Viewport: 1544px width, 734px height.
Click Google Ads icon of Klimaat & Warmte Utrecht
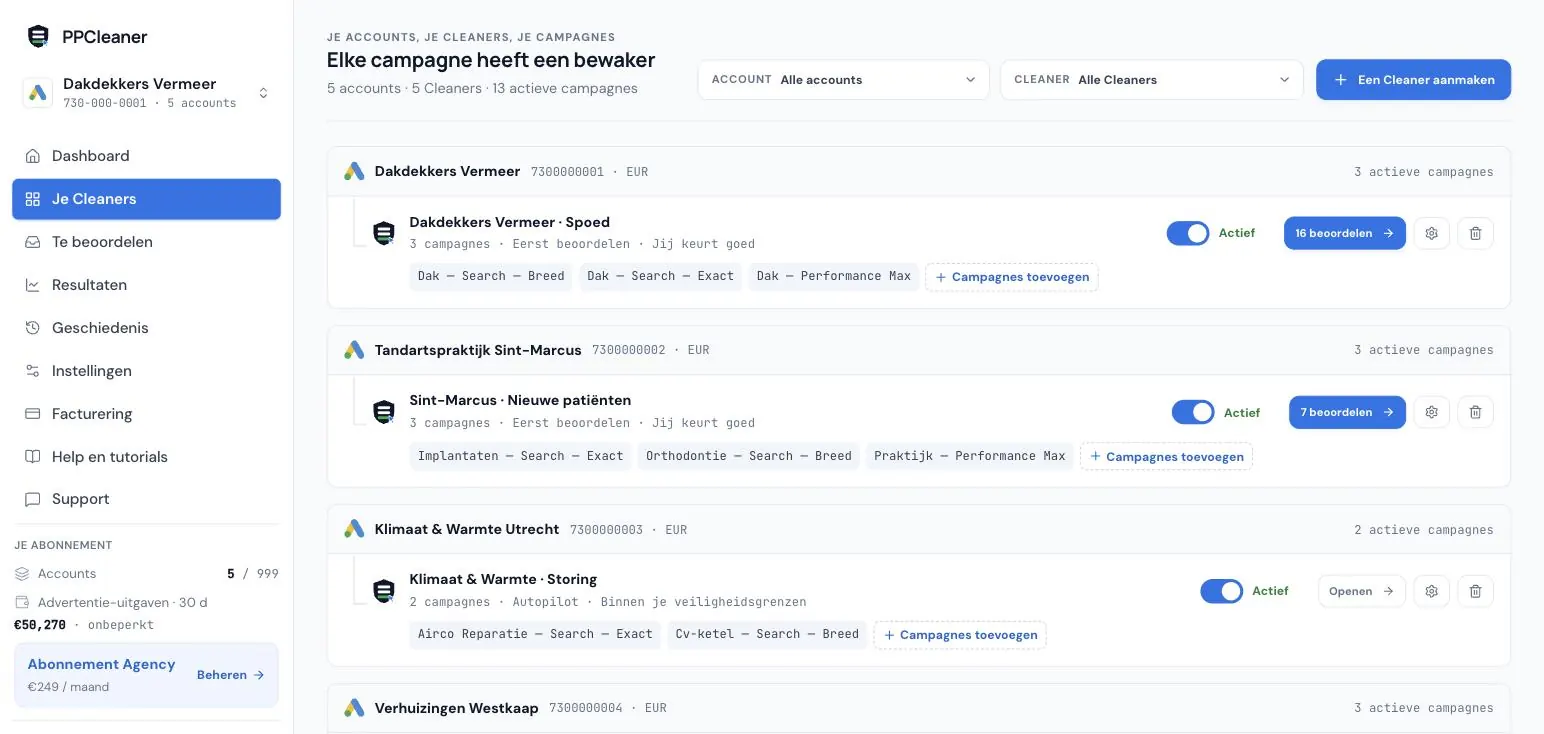pos(354,529)
